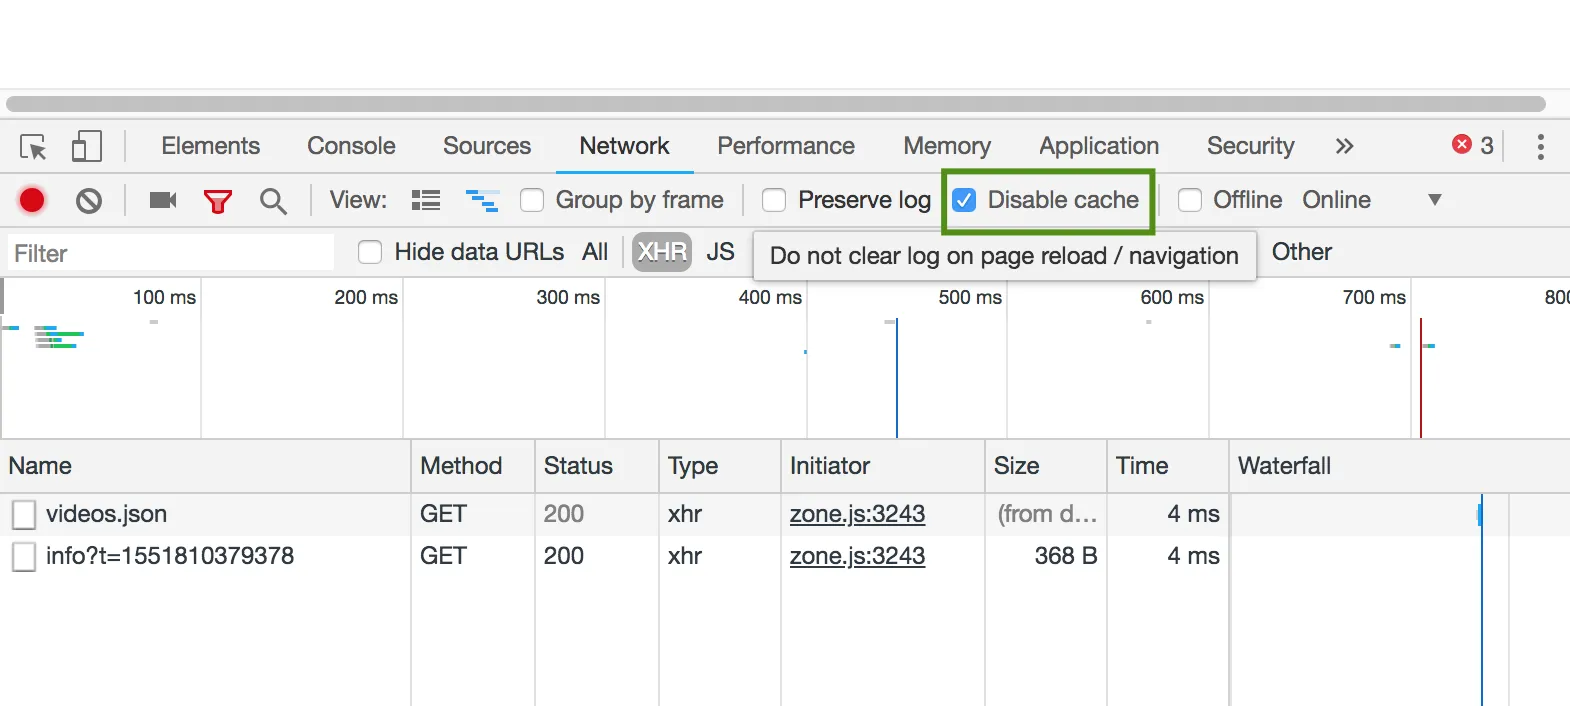Check Hide data URLs option
The image size is (1570, 706).
tap(370, 253)
